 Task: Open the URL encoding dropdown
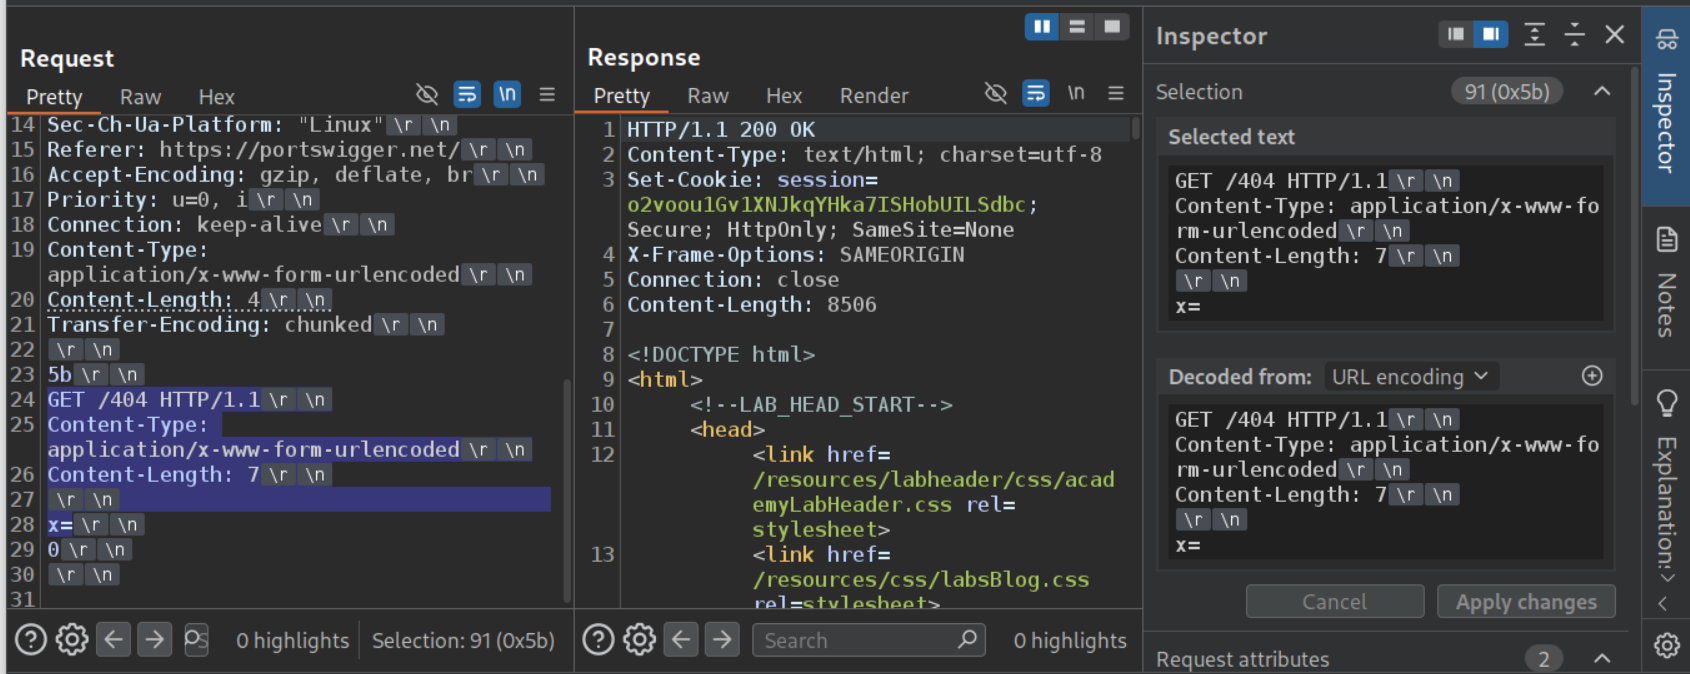1410,377
